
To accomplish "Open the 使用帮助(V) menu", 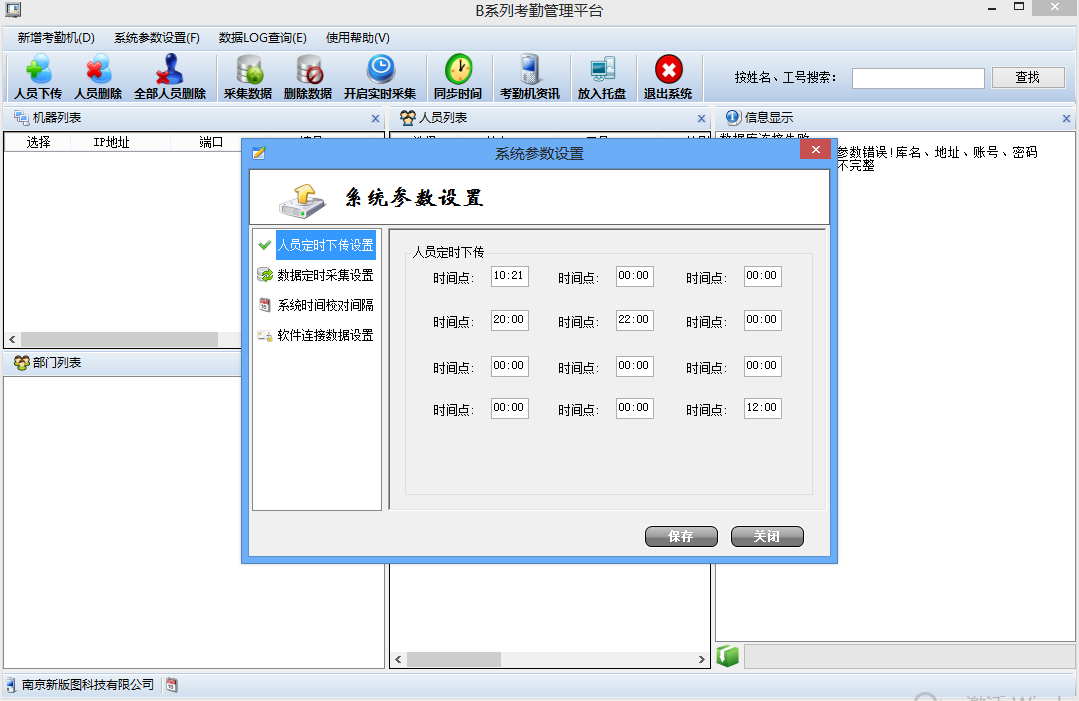I will click(358, 38).
